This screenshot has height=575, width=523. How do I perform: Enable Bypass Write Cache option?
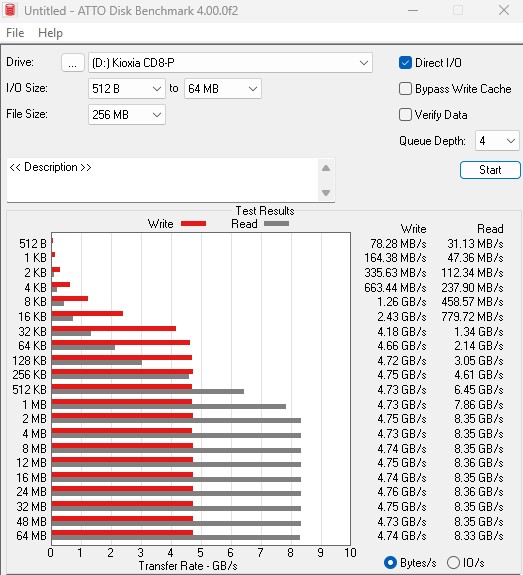pos(405,89)
